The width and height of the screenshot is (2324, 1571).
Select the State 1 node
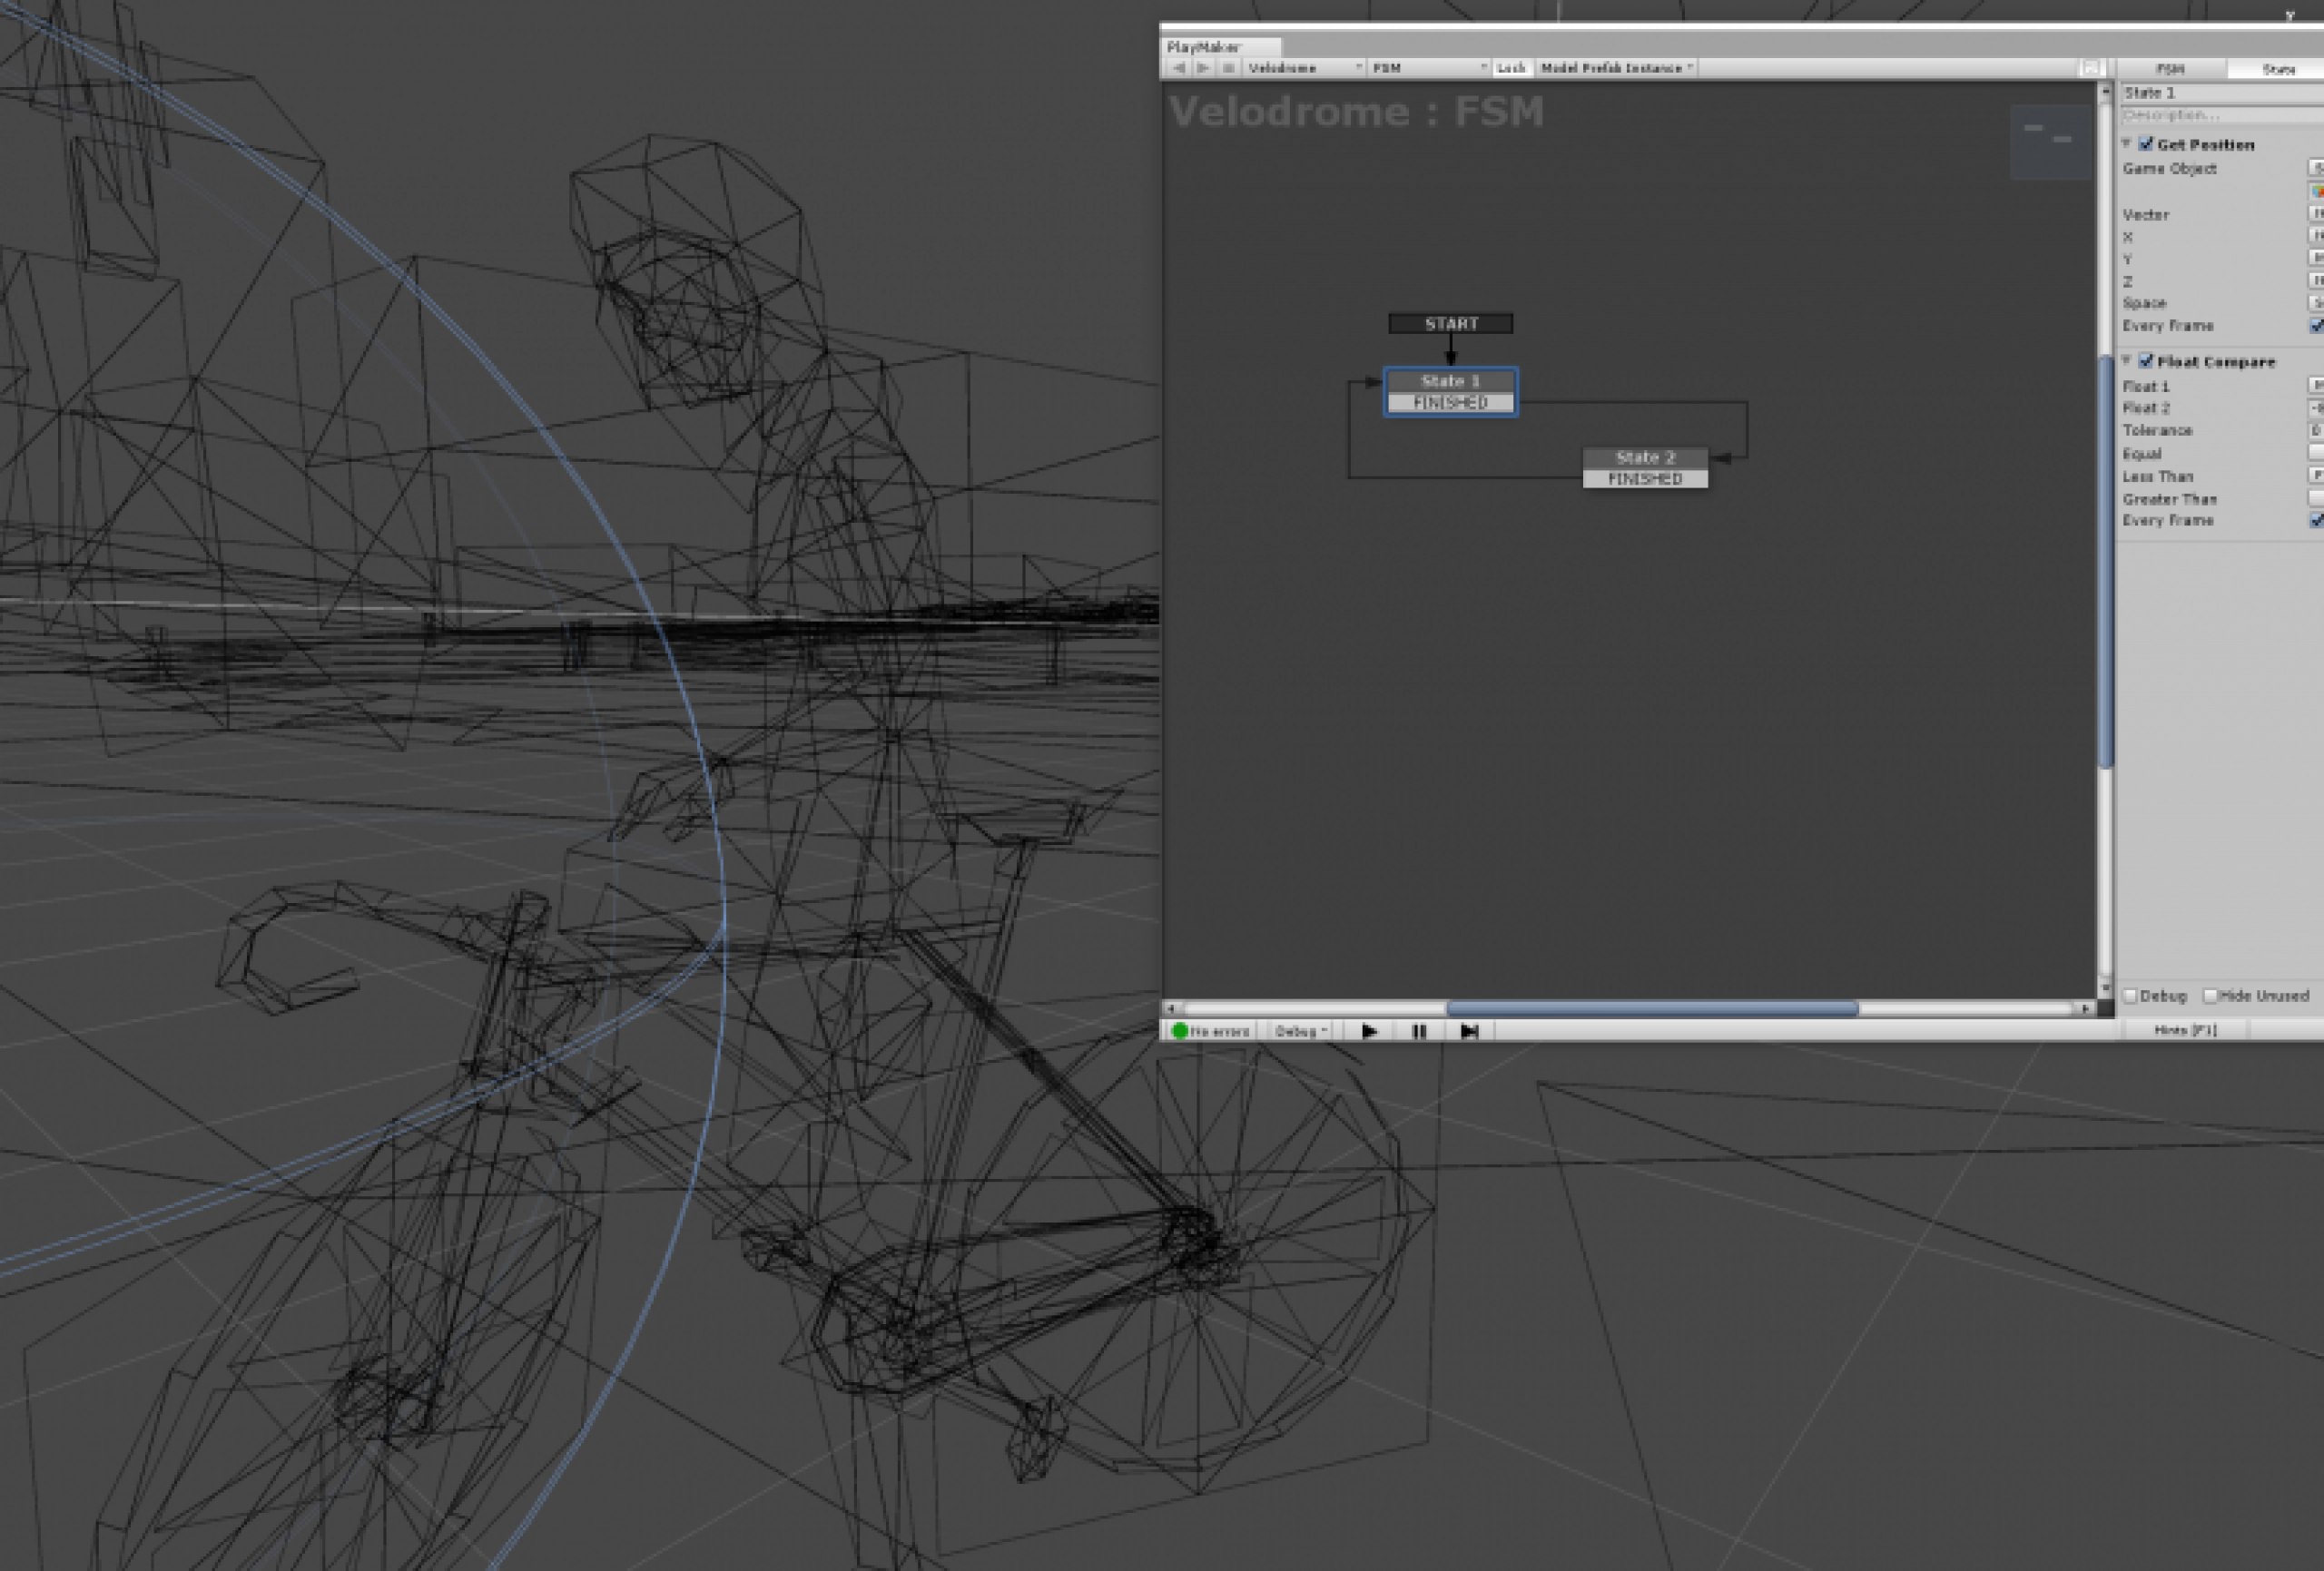(1451, 381)
